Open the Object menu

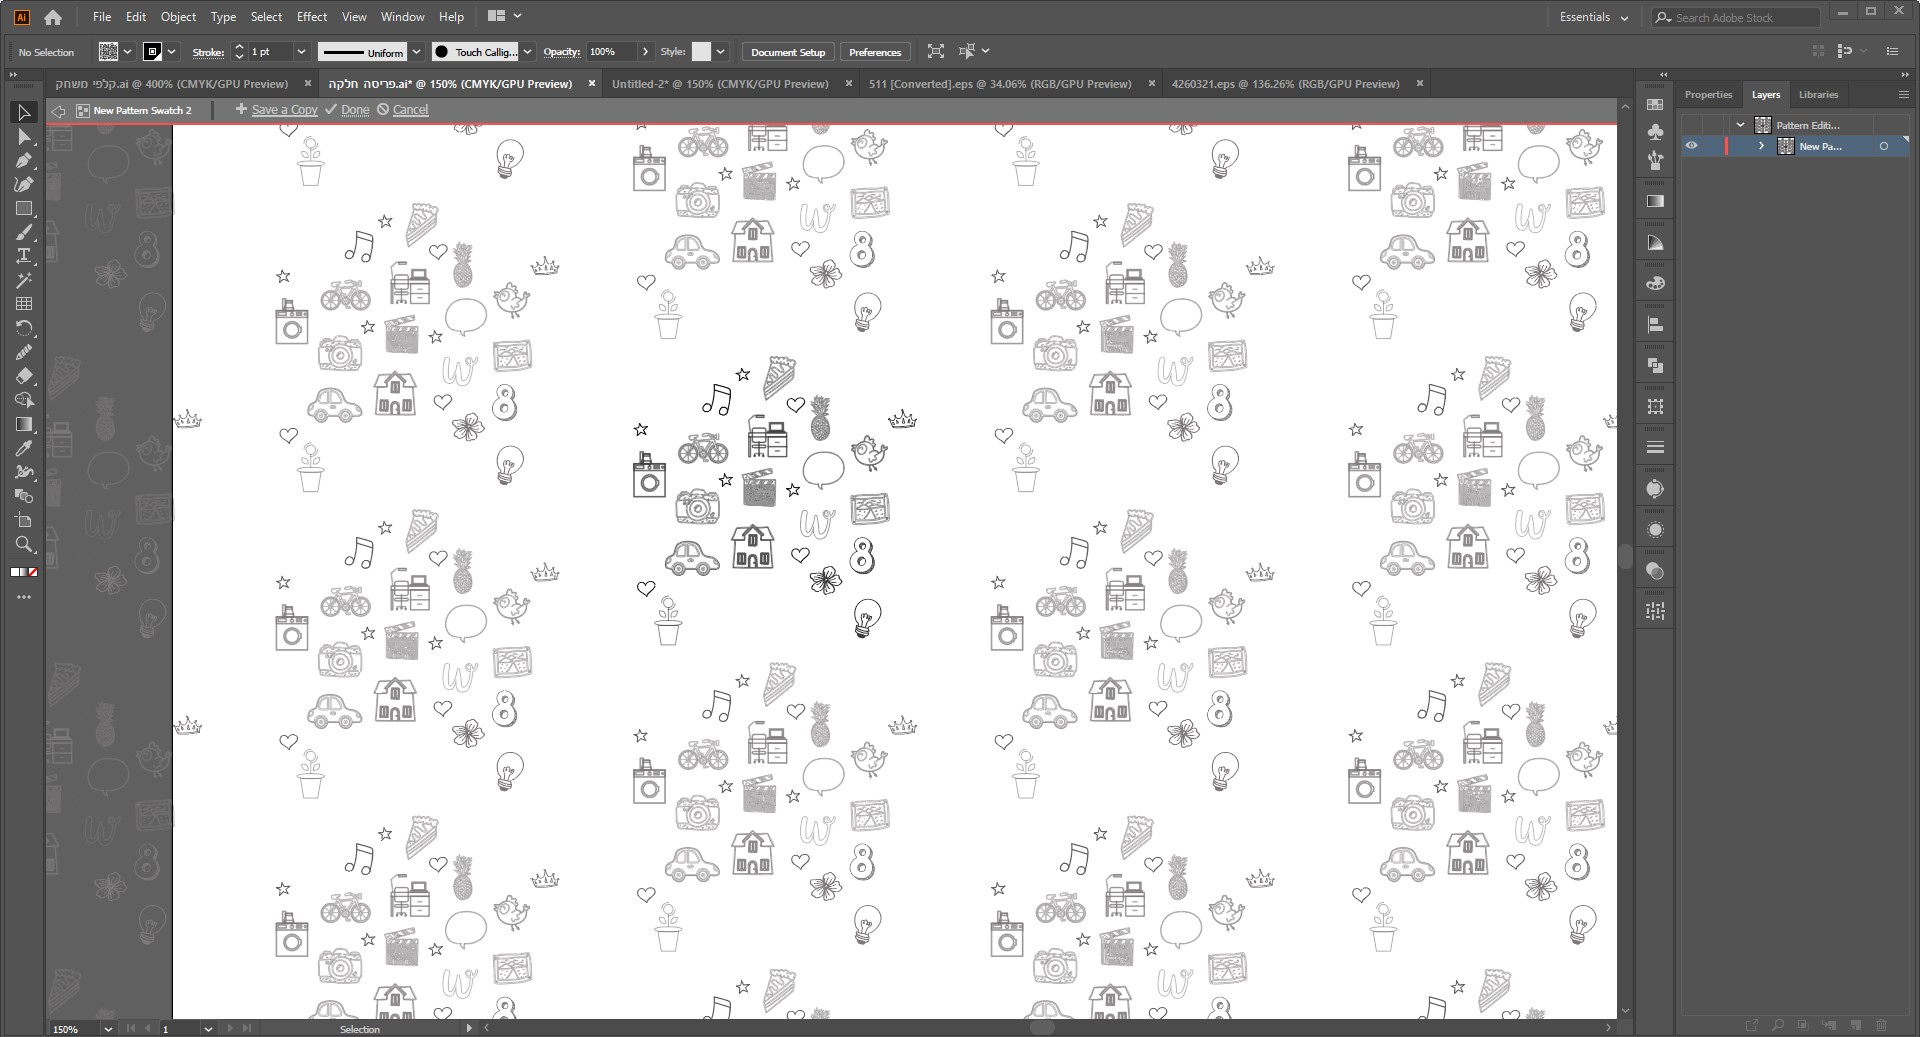178,17
